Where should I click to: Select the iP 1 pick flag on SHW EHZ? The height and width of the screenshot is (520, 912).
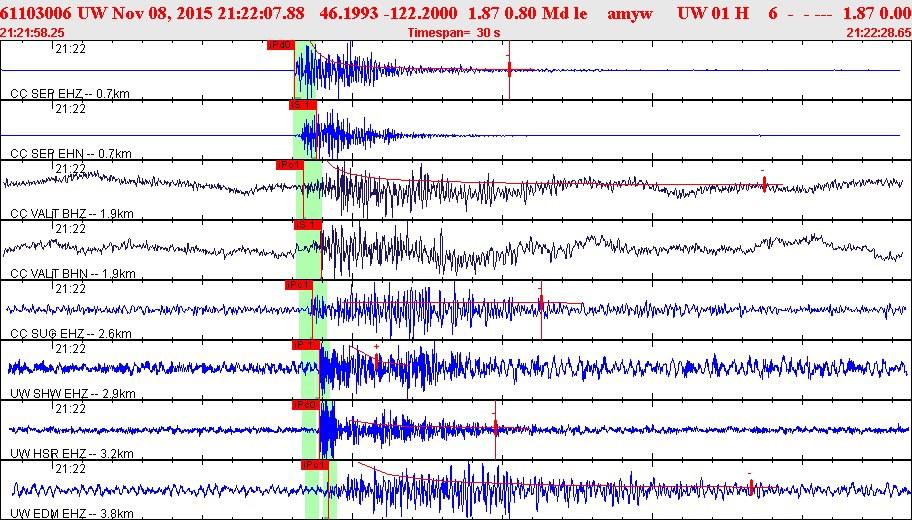pyautogui.click(x=305, y=344)
